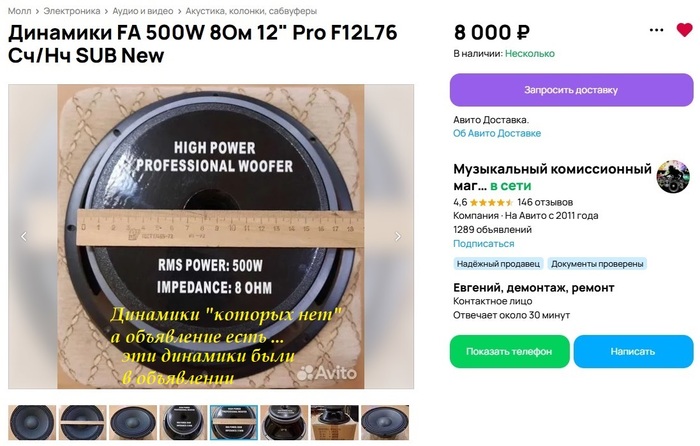
Task: Show next photo with right arrow
Action: click(x=397, y=236)
